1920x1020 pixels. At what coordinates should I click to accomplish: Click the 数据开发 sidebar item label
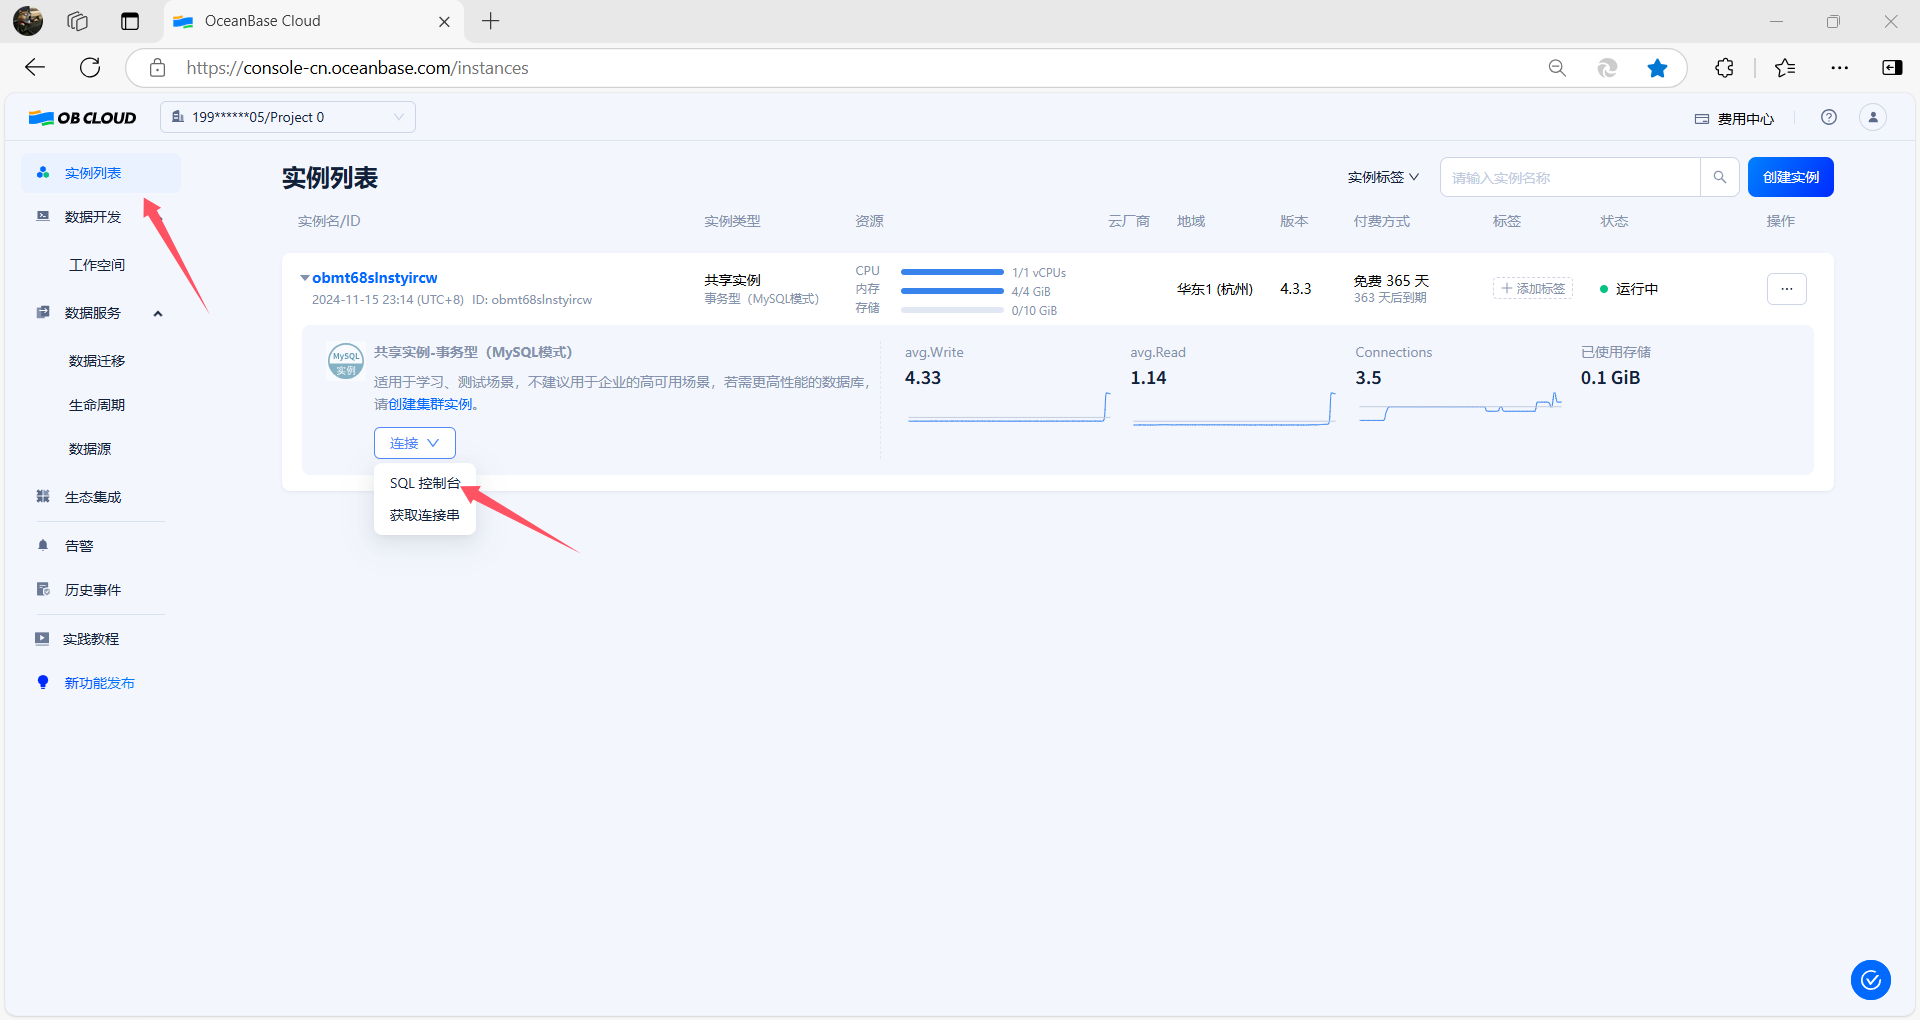(x=93, y=217)
